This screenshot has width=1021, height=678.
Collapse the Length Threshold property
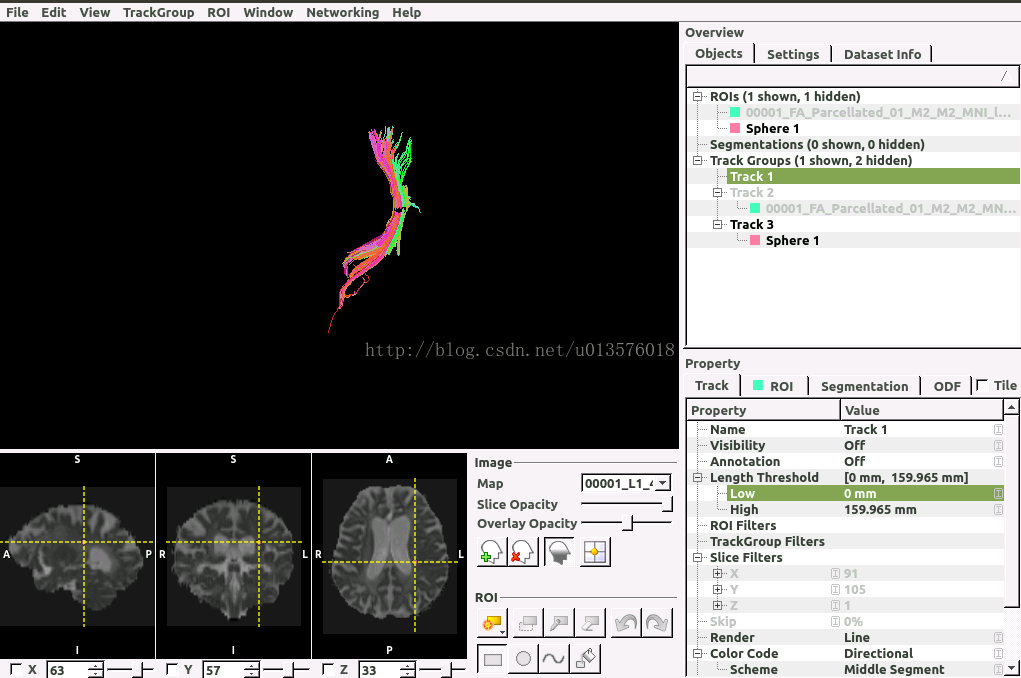(697, 477)
